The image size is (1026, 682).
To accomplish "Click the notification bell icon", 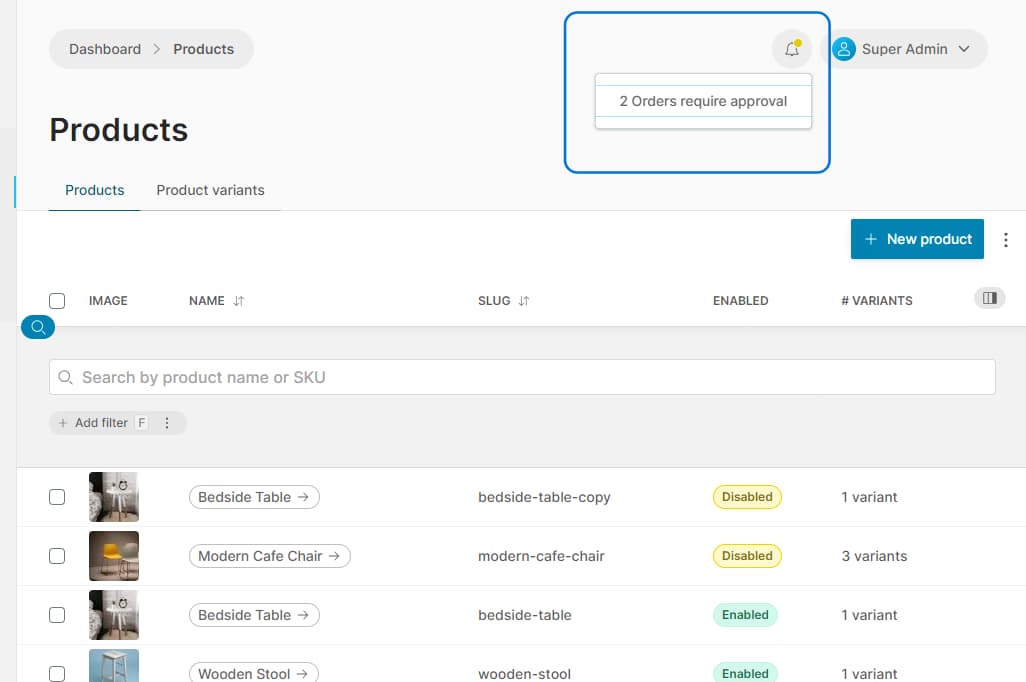I will [791, 49].
